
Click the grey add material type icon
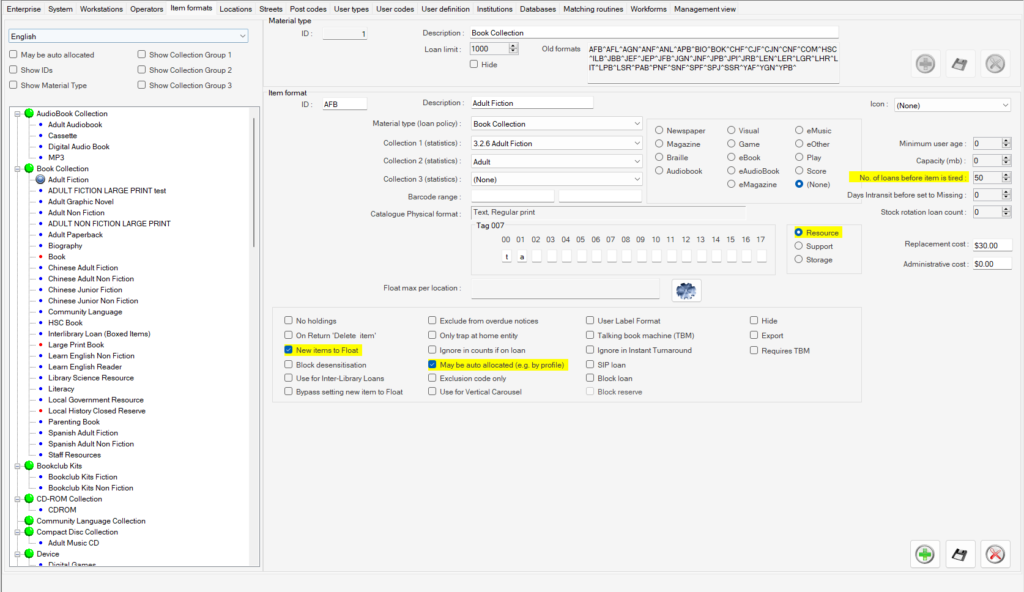click(925, 64)
